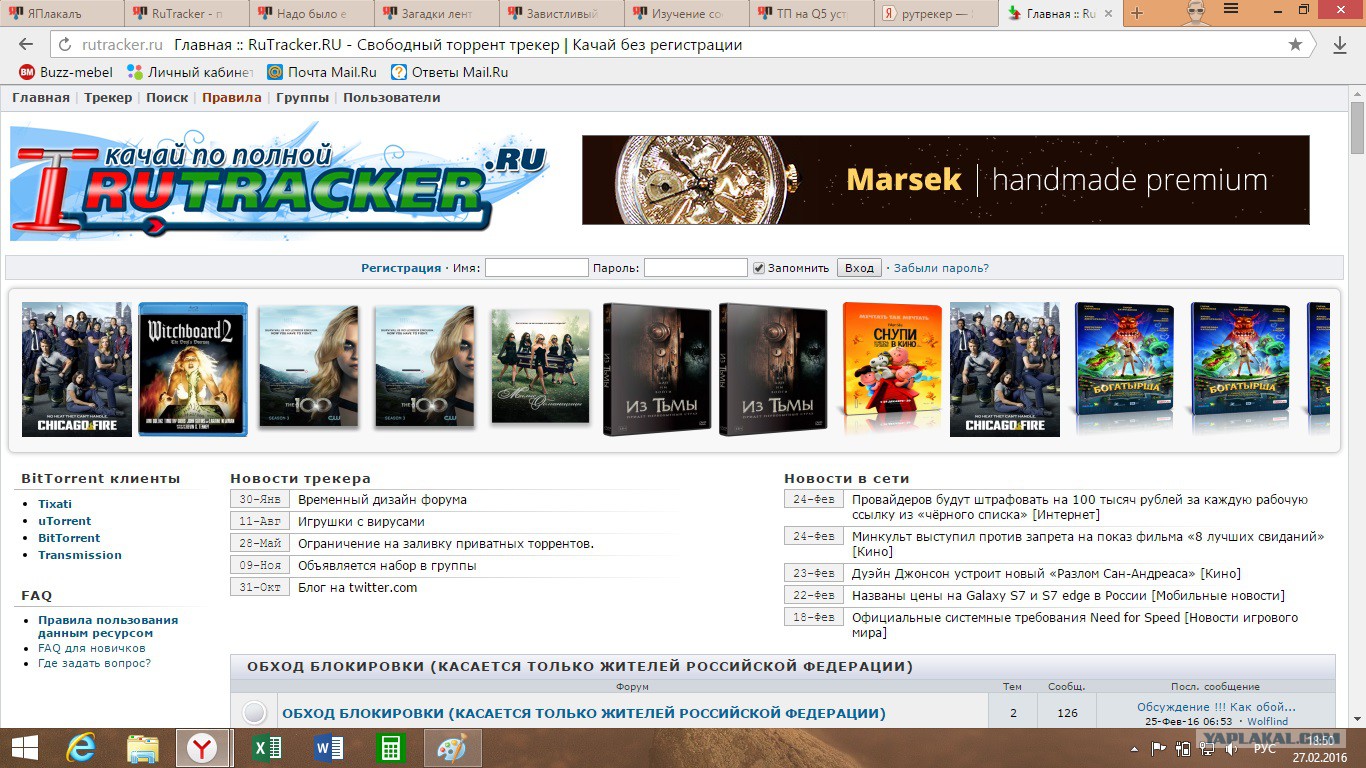1366x768 pixels.
Task: Click the Вход login button
Action: [x=859, y=268]
